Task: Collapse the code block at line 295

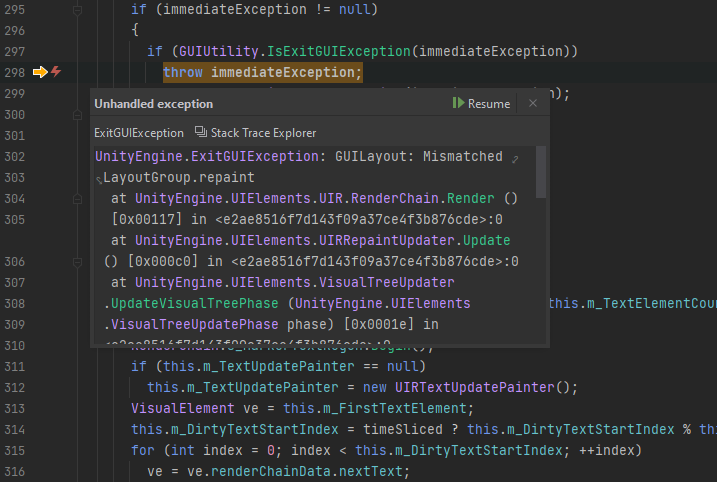Action: [x=77, y=9]
